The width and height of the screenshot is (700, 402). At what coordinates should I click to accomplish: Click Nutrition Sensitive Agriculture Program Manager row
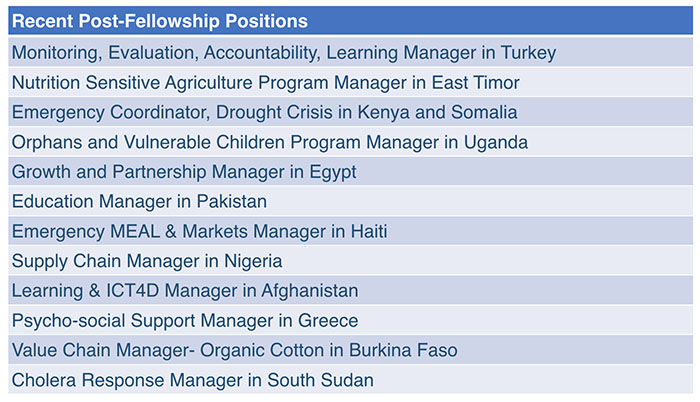tap(350, 82)
